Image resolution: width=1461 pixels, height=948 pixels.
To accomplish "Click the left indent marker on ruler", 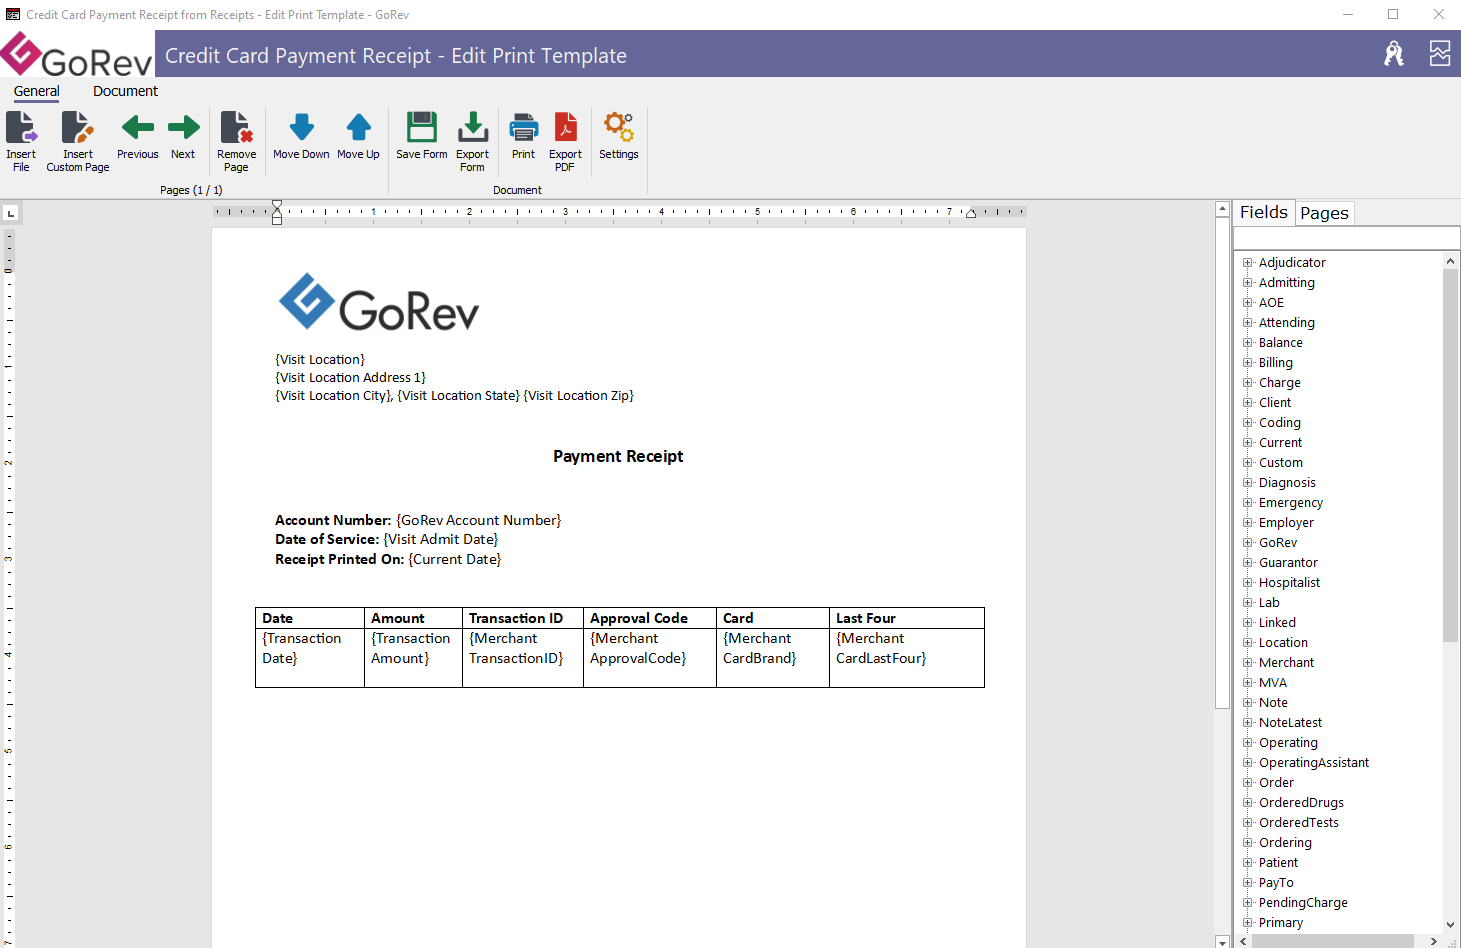I will point(277,212).
